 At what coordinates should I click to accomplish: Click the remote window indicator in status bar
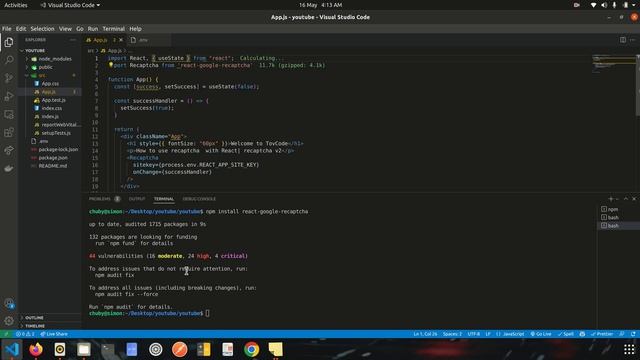coord(6,334)
